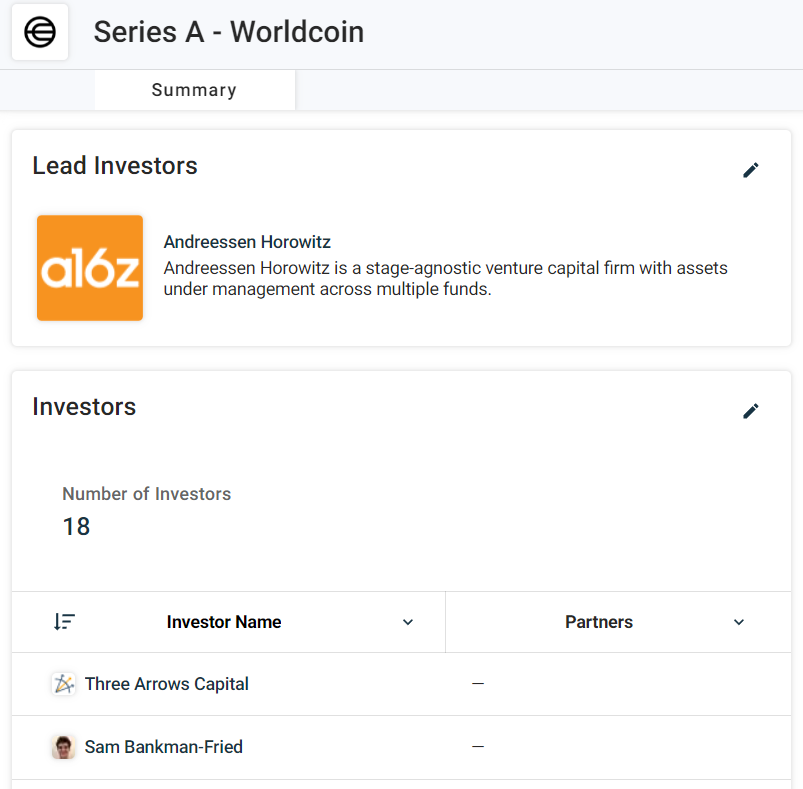
Task: Open the a16z logo thumbnail
Action: pyautogui.click(x=90, y=268)
